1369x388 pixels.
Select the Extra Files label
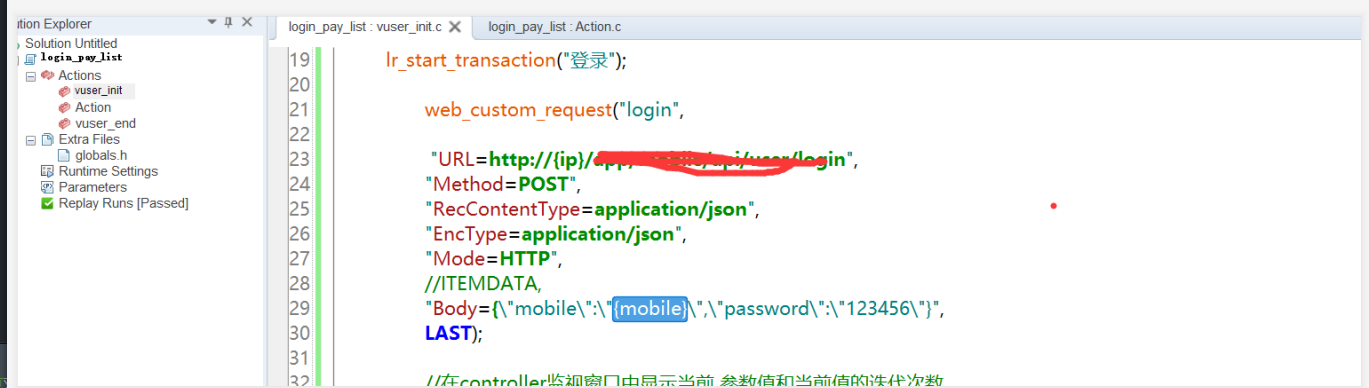89,139
